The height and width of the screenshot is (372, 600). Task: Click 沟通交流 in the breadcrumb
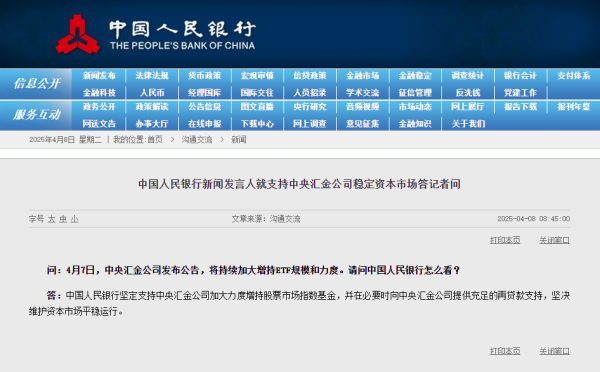(197, 140)
